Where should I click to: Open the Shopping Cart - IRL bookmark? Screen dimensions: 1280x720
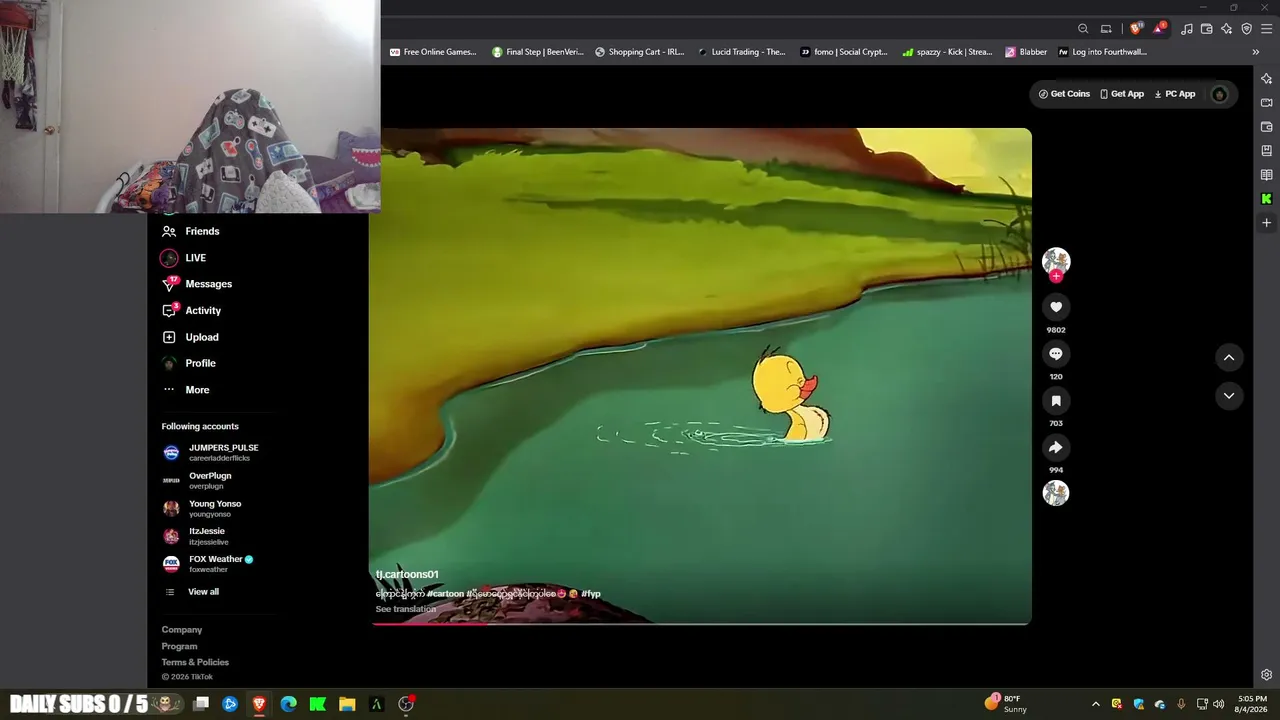pyautogui.click(x=640, y=52)
